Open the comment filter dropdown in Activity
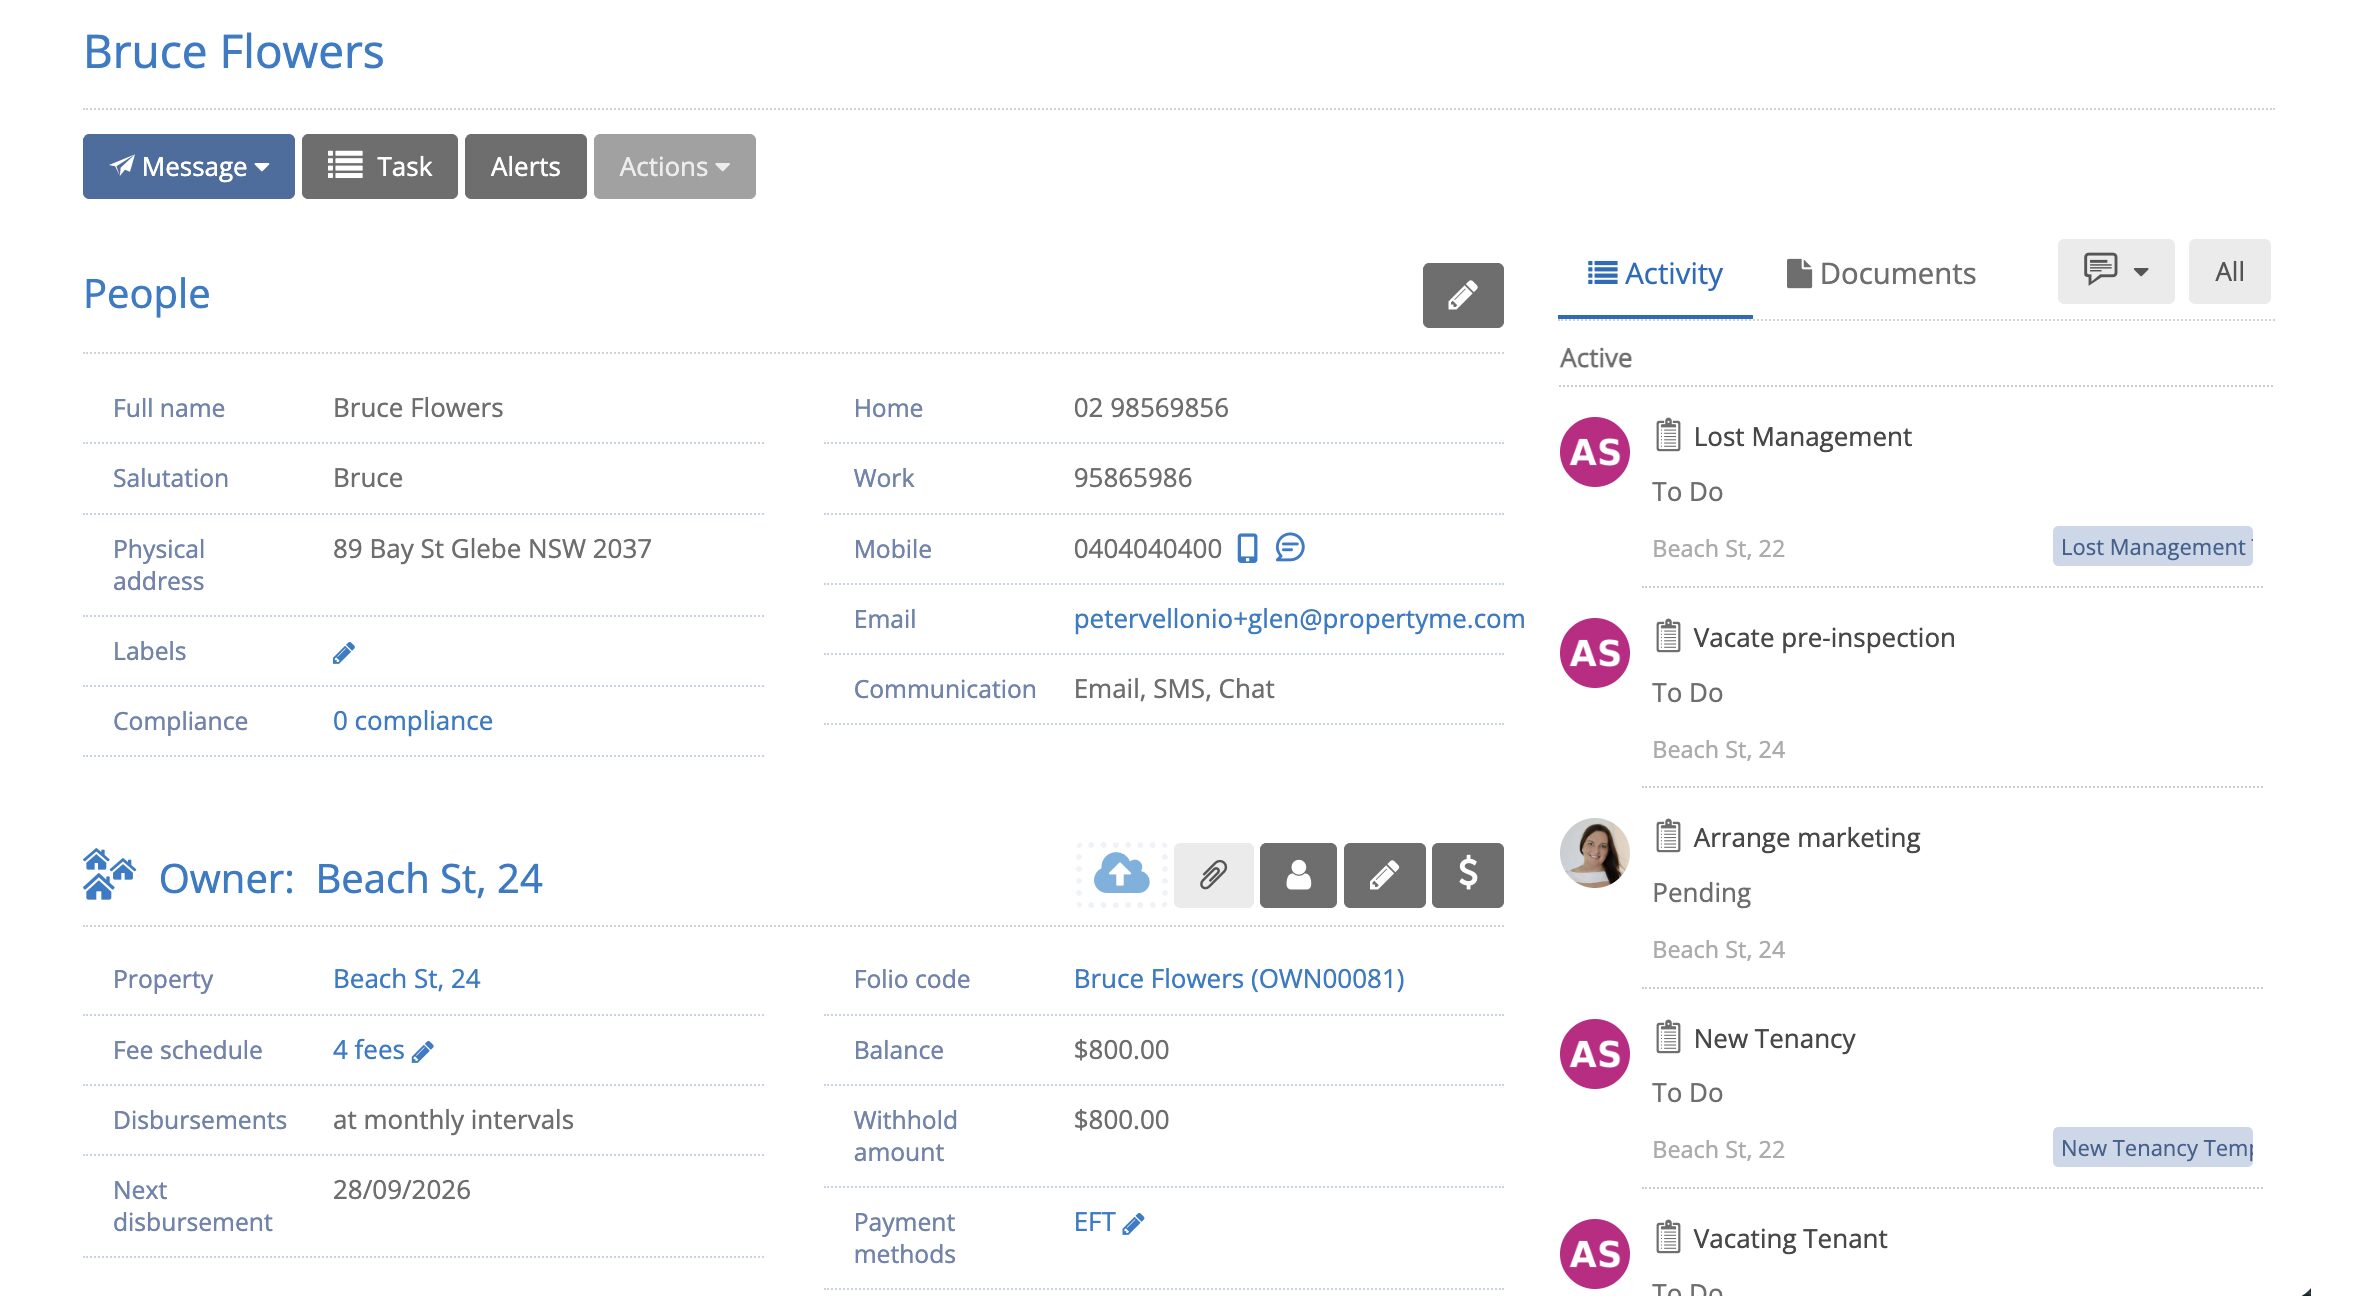Screen dimensions: 2369x1296 point(2115,271)
